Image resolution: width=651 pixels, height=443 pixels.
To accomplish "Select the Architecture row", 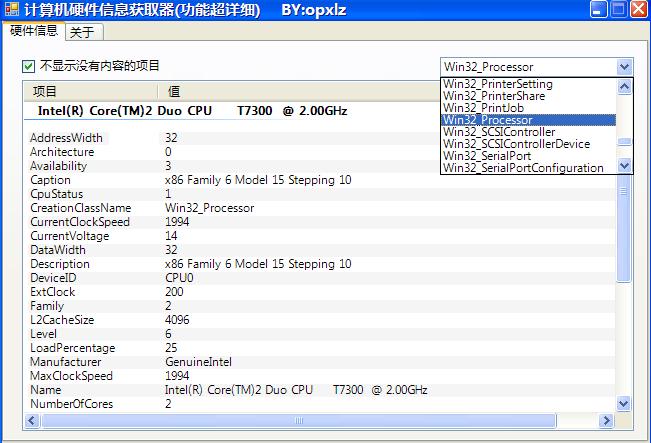I will coord(320,152).
